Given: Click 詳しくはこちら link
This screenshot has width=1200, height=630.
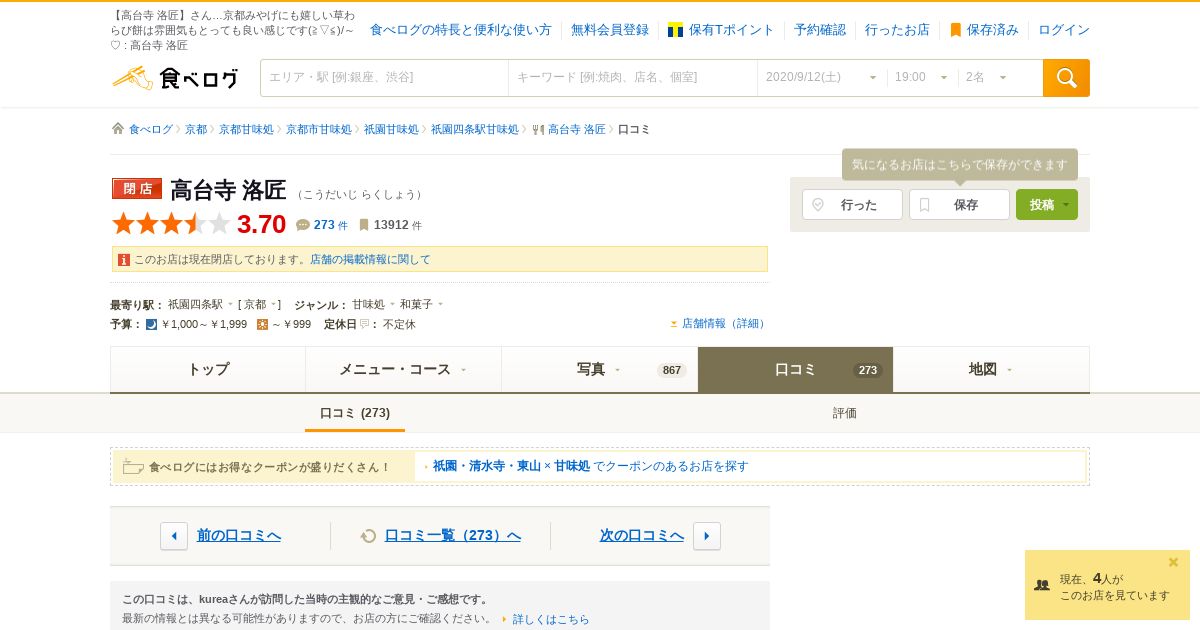Looking at the screenshot, I should 551,620.
